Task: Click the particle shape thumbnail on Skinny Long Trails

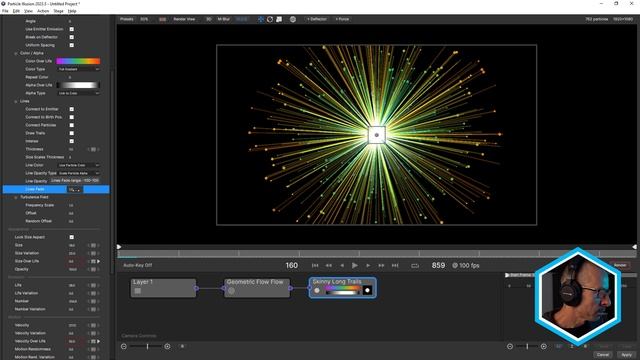Action: 367,290
